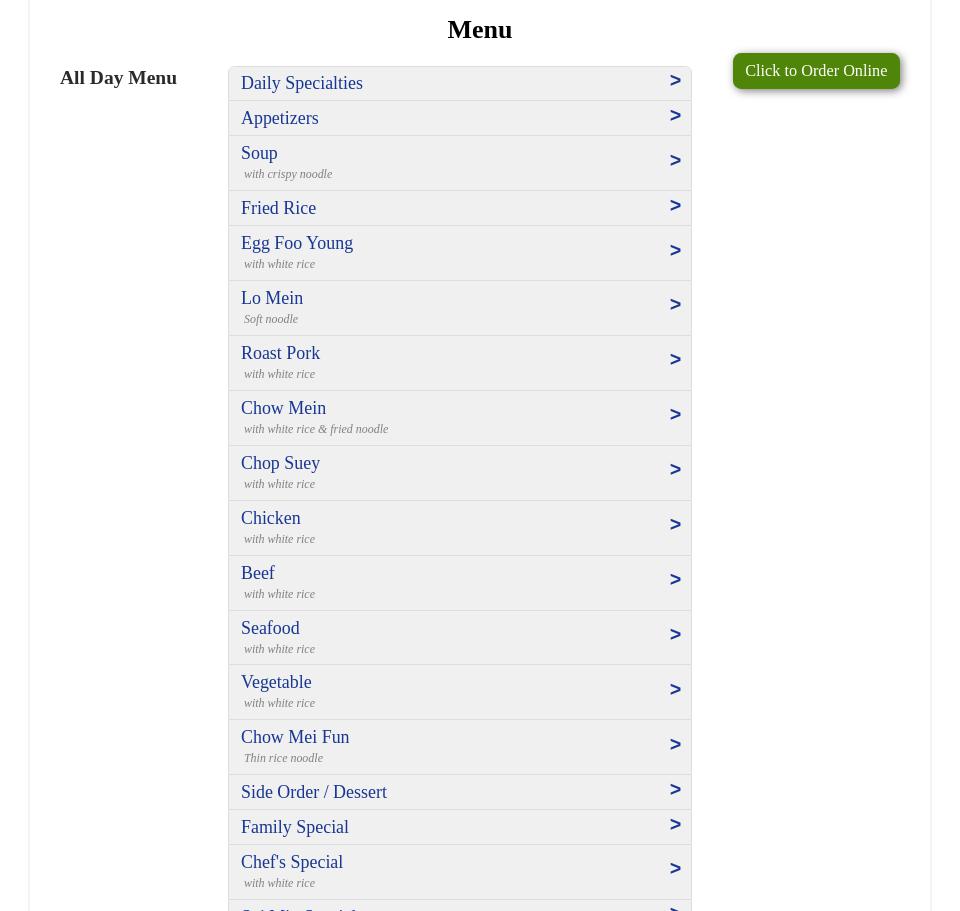Screen dimensions: 960x911
Task: Expand the Beef section
Action: [460, 582]
